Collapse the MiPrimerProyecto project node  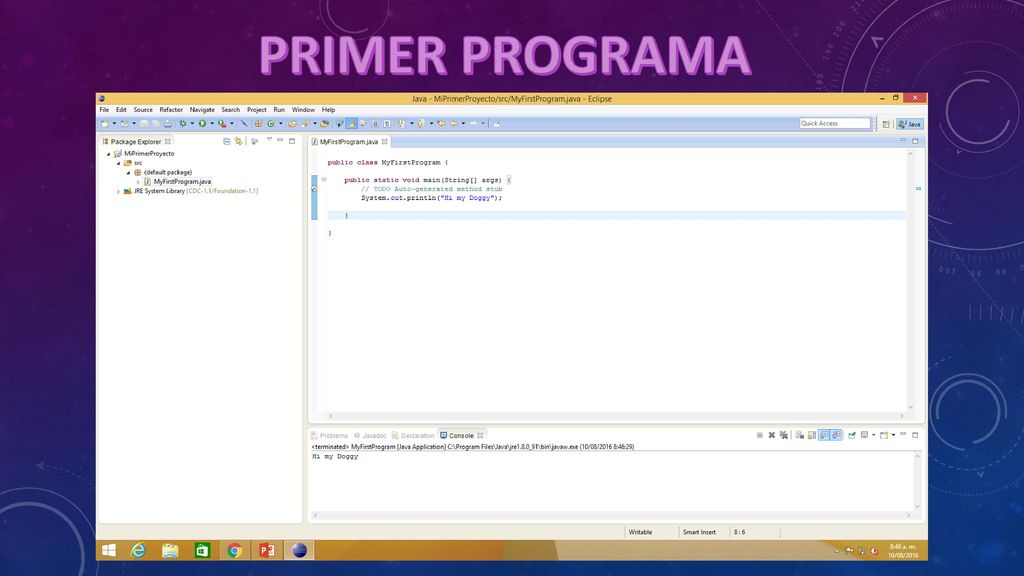(108, 154)
